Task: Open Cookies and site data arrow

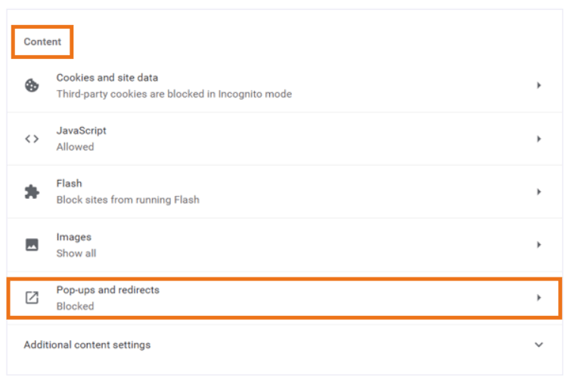Action: [x=539, y=85]
